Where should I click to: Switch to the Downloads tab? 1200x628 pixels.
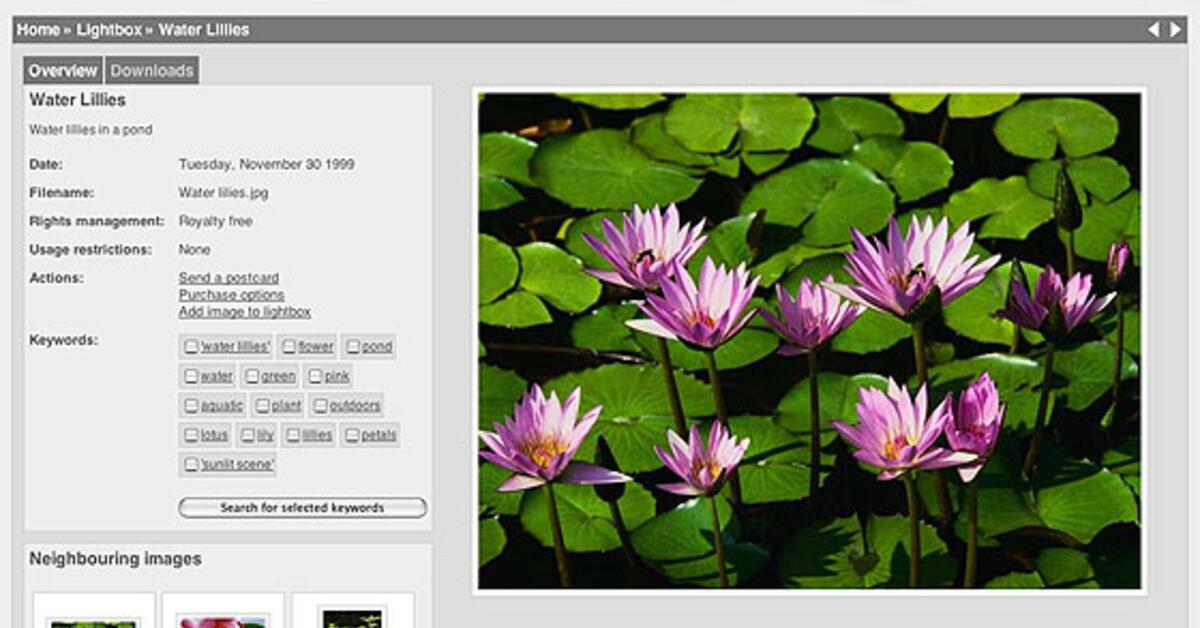pyautogui.click(x=151, y=71)
